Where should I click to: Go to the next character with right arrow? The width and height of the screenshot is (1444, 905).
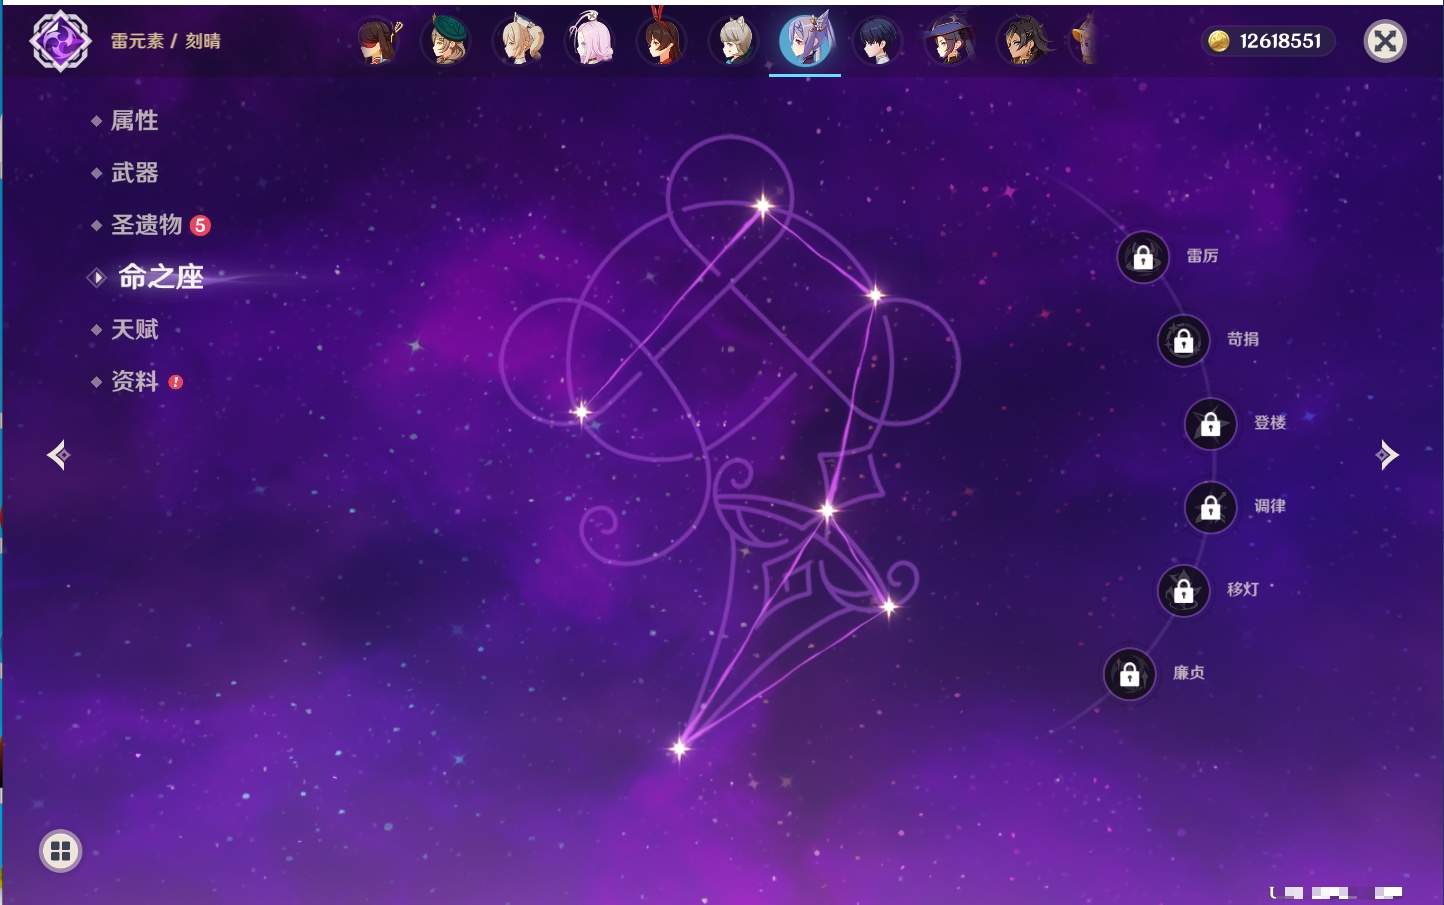[1387, 455]
